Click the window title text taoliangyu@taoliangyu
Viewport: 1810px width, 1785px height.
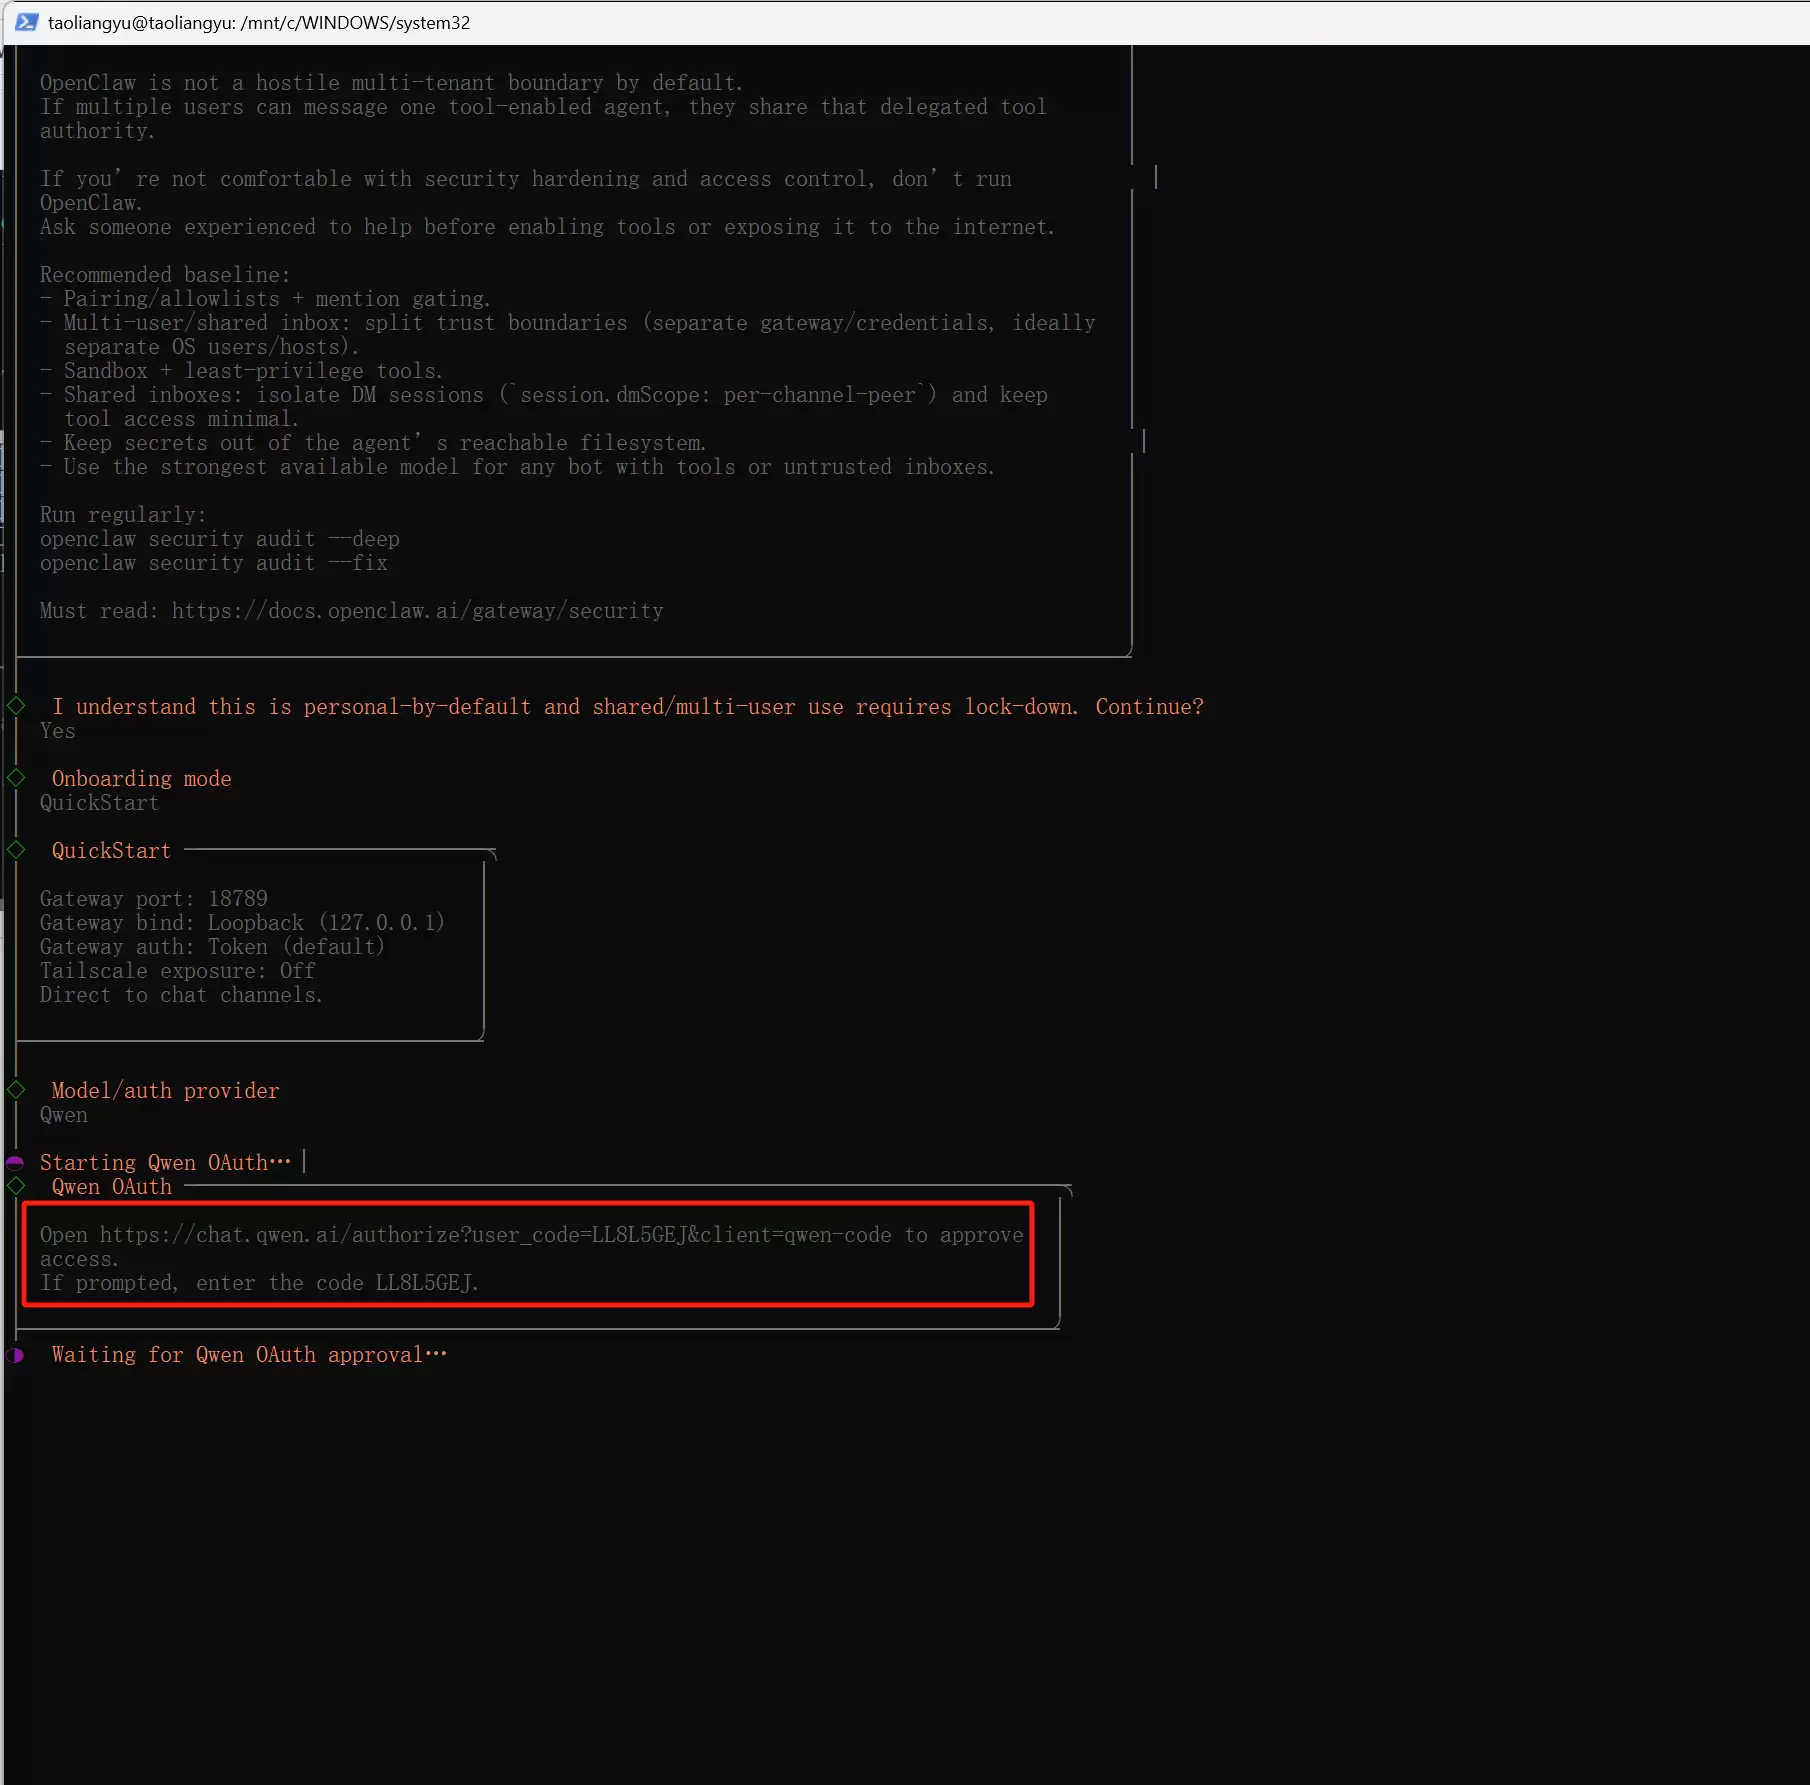258,22
